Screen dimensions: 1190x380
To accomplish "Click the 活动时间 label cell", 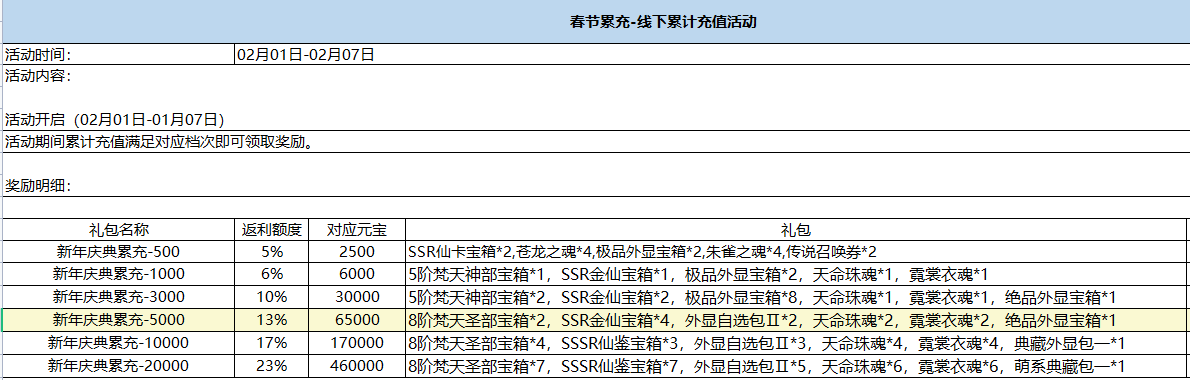I will (118, 54).
